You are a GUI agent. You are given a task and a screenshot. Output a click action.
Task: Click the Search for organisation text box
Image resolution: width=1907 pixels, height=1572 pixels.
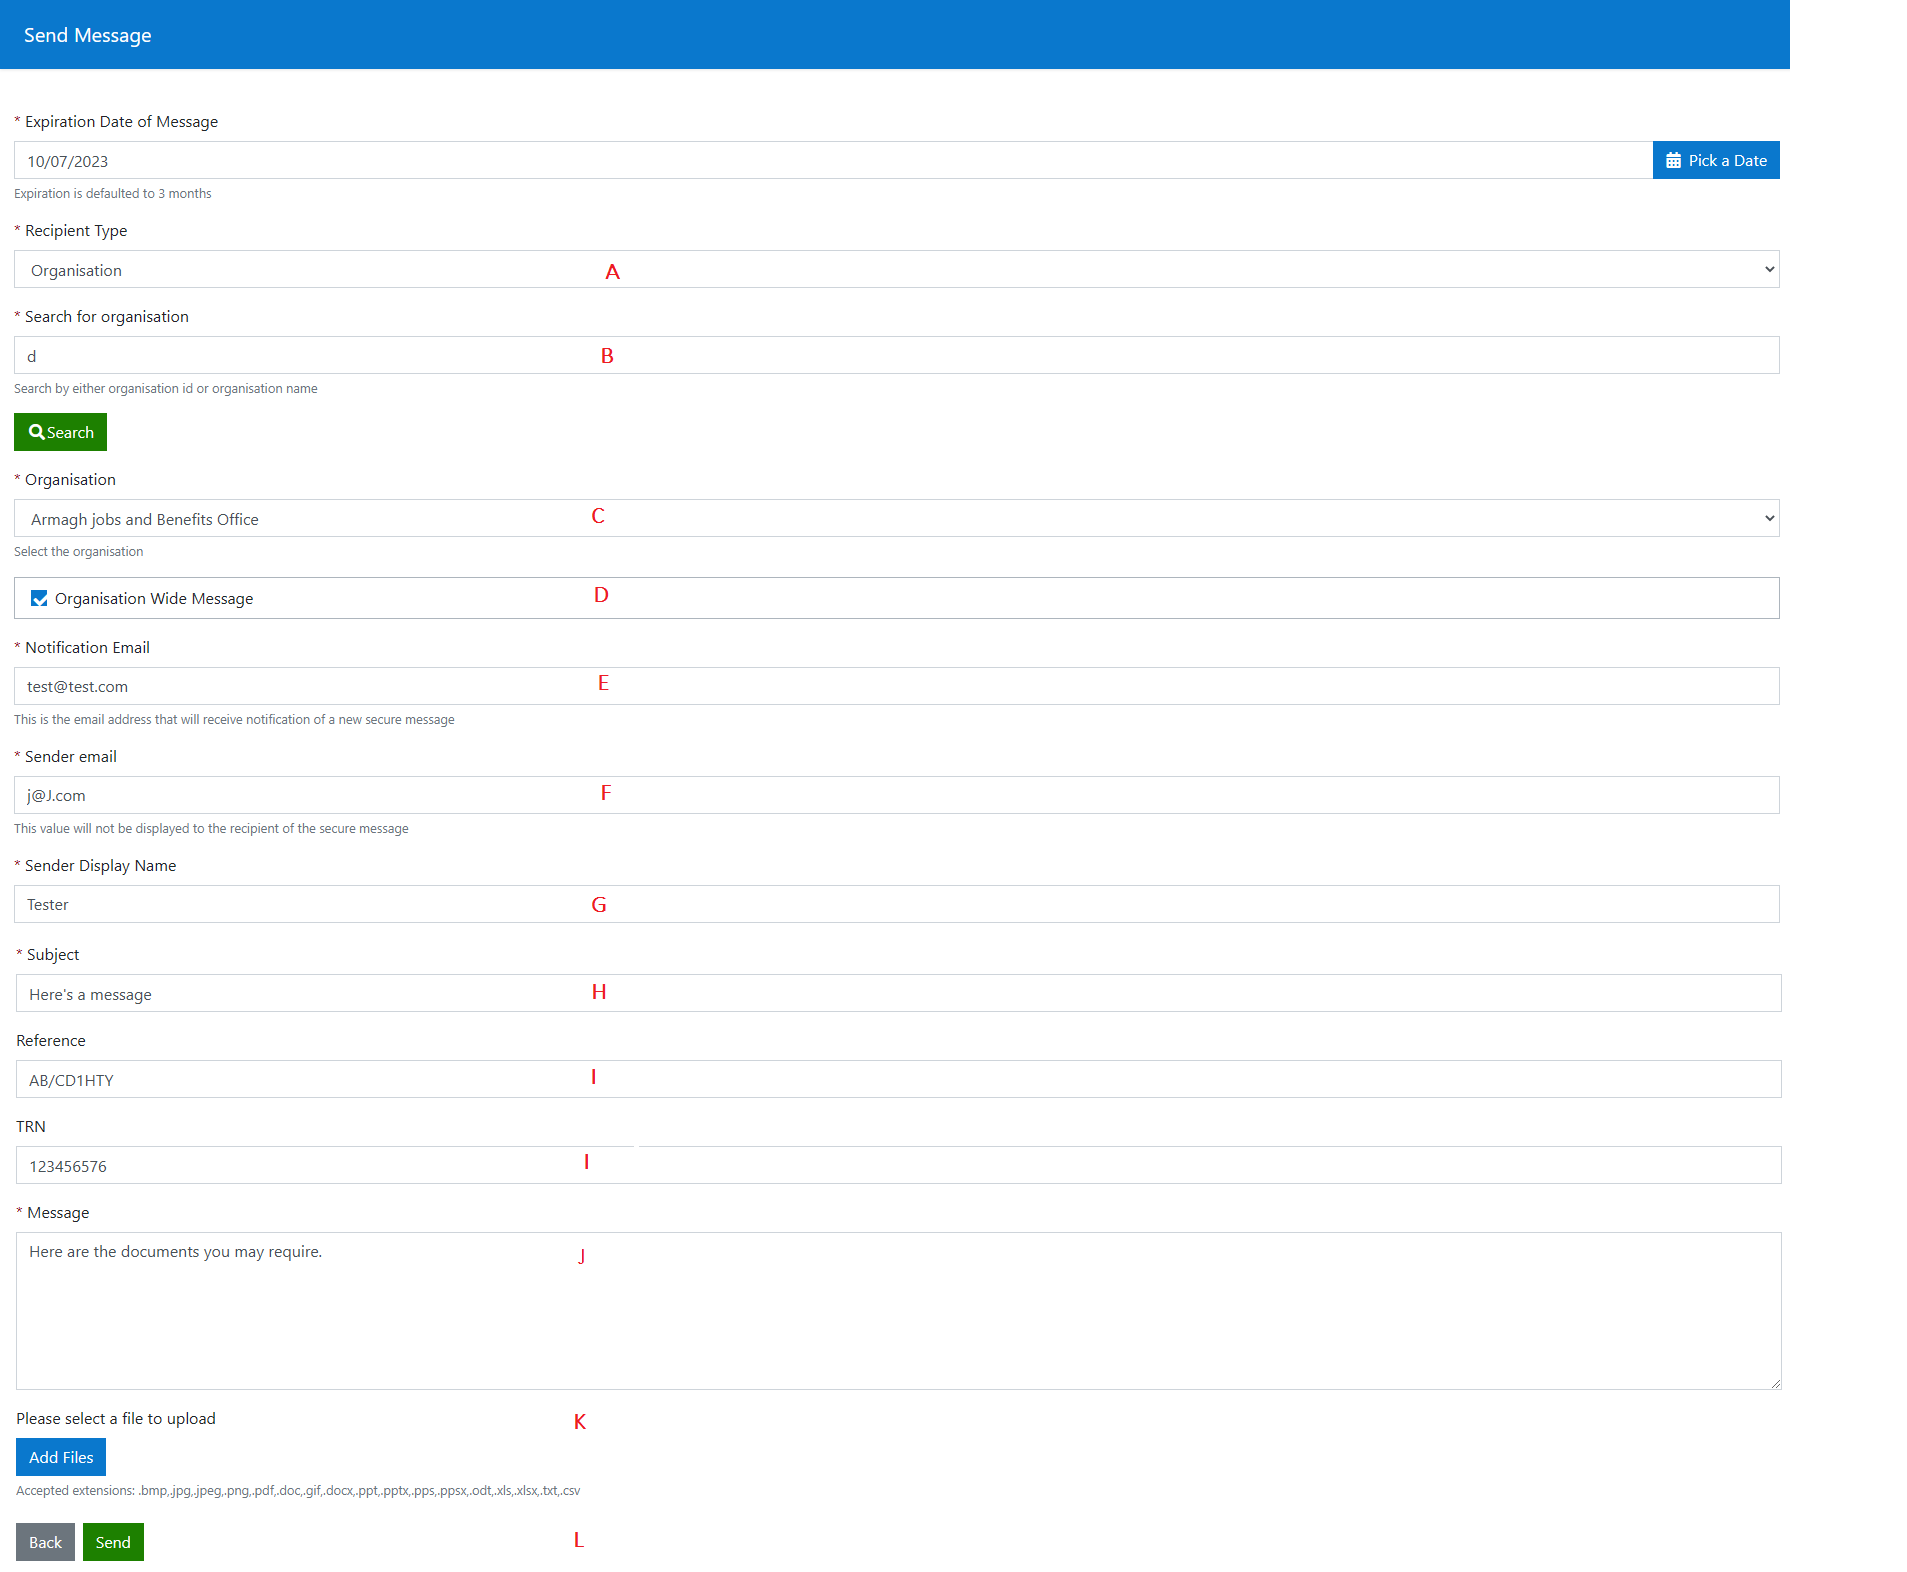click(x=896, y=356)
